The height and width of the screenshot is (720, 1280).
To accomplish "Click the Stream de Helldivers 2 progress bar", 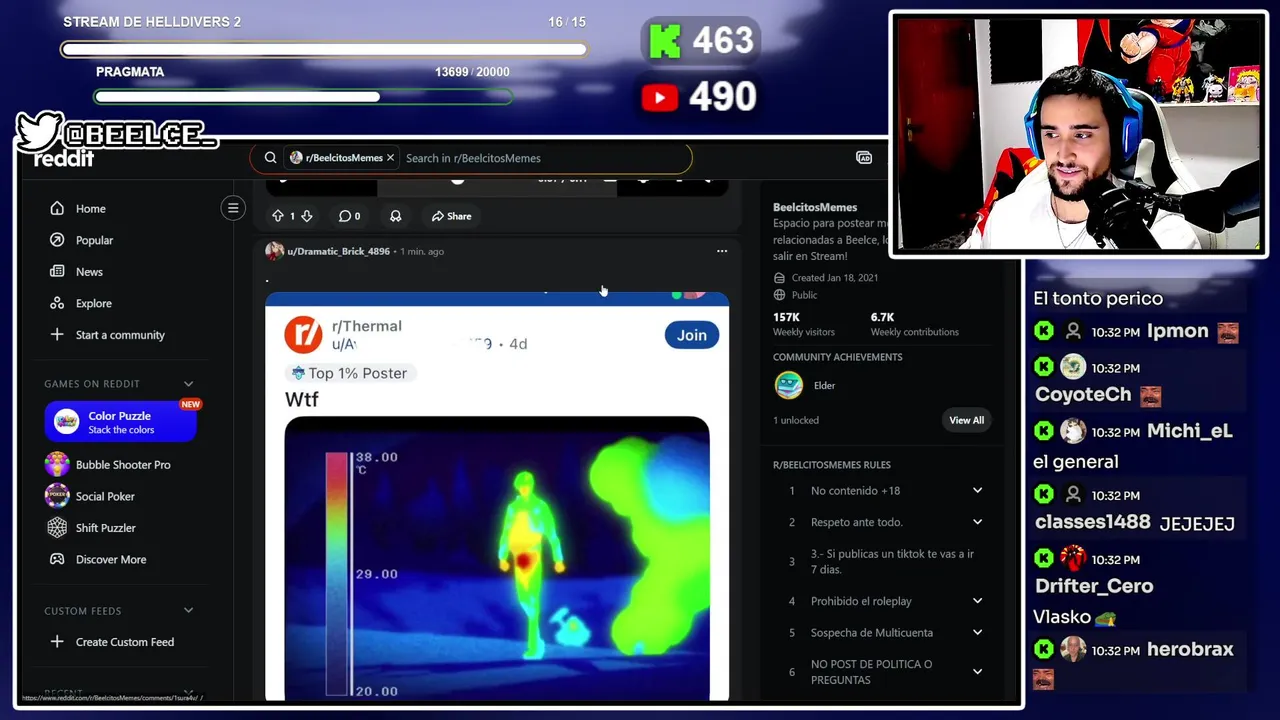I will click(x=324, y=49).
